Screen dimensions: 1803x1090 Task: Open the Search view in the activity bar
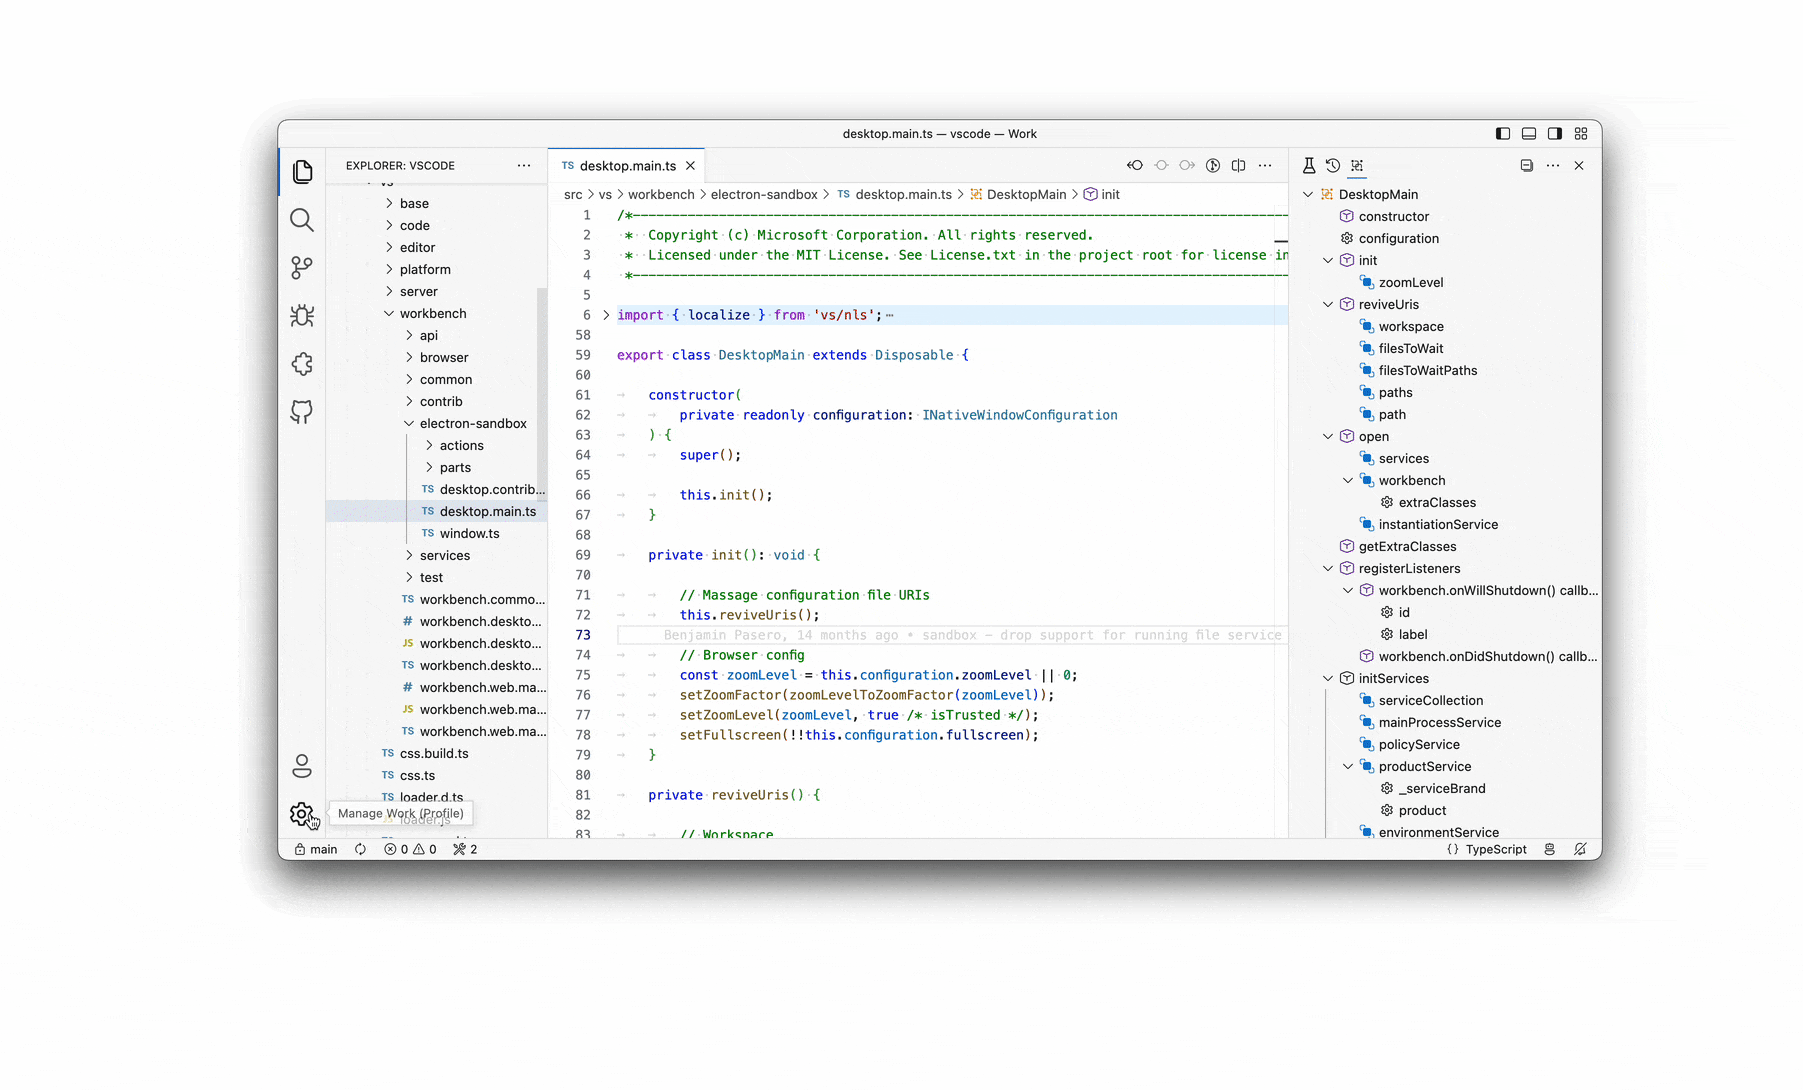(x=302, y=220)
